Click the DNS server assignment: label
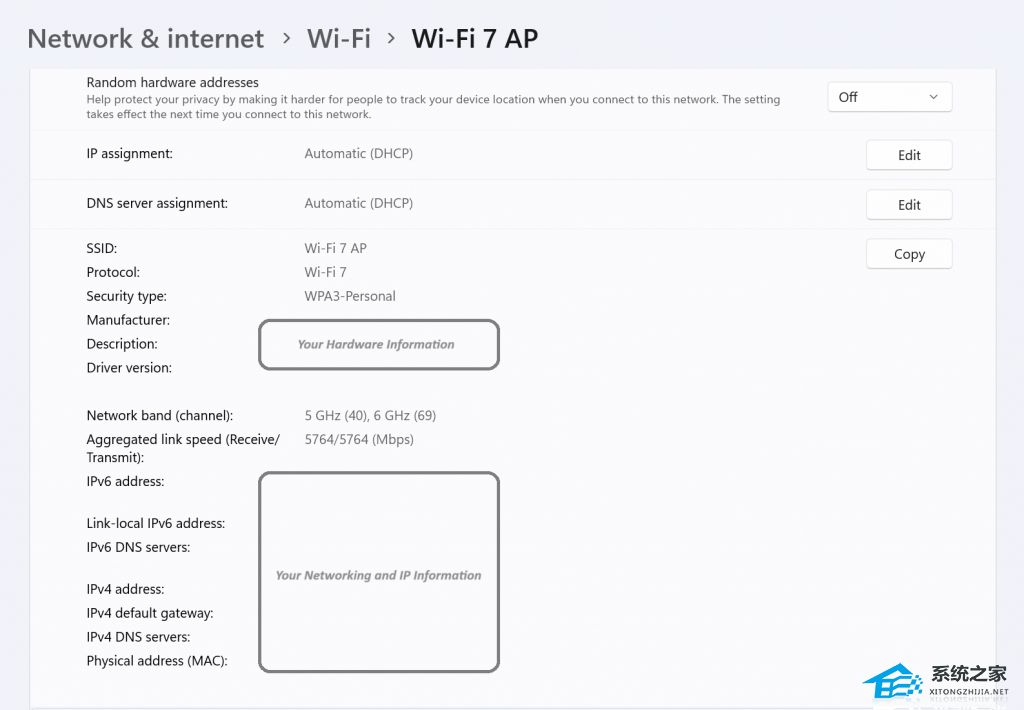The width and height of the screenshot is (1024, 710). click(x=157, y=203)
